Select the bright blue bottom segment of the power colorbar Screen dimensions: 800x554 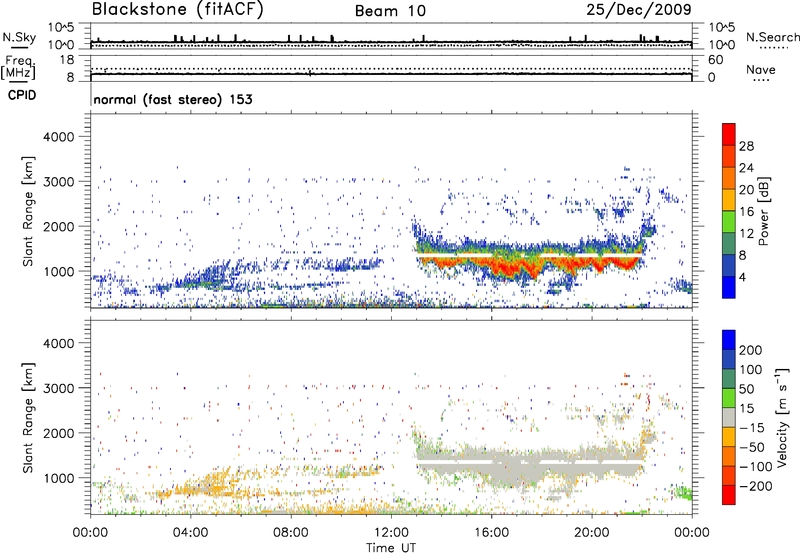tap(729, 287)
